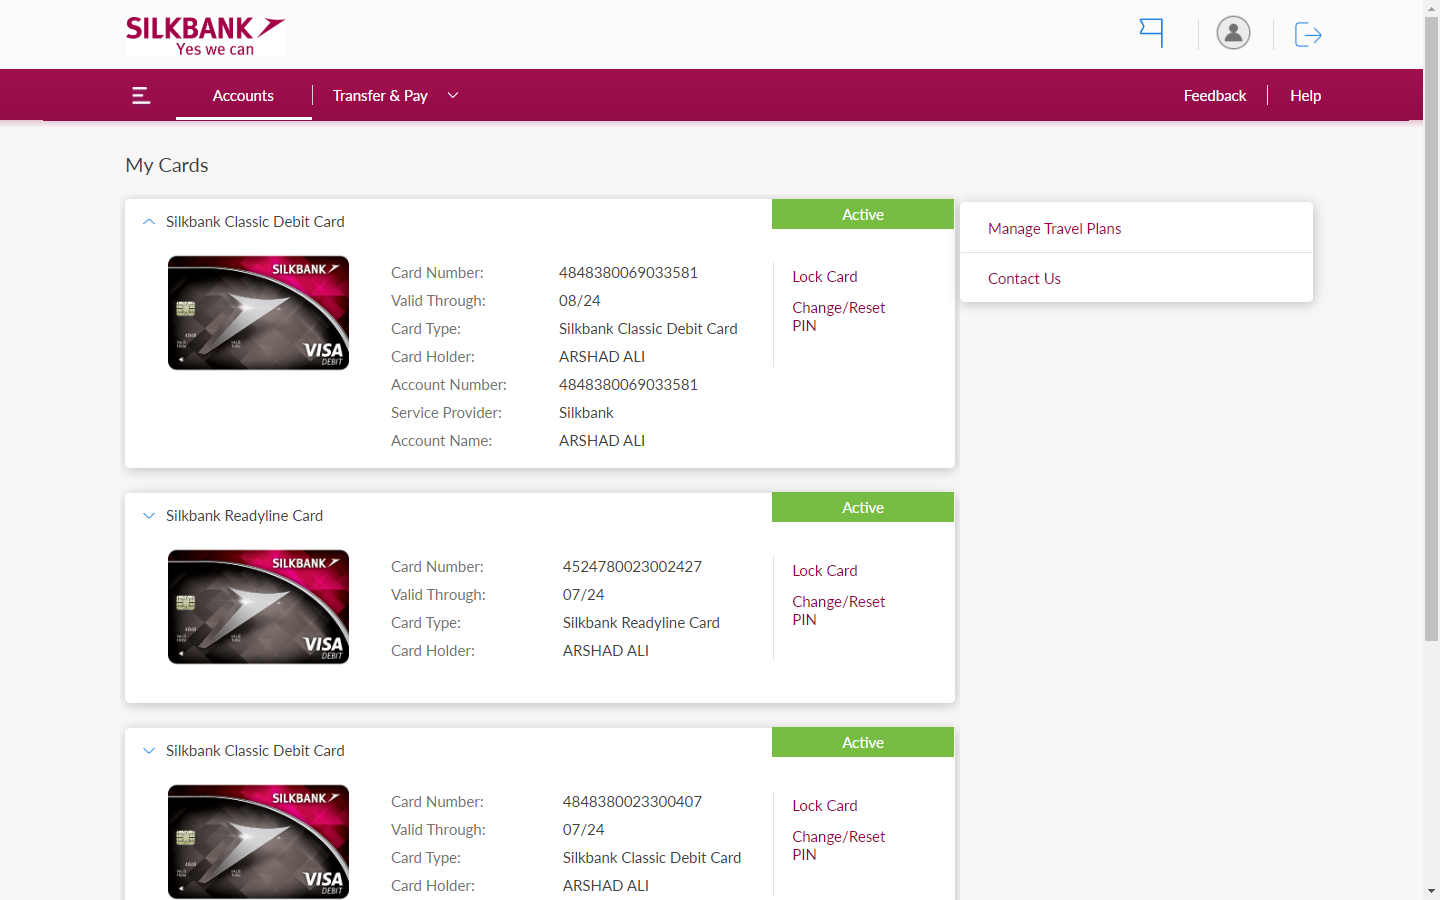Click the logout icon in header
Viewport: 1440px width, 900px height.
pyautogui.click(x=1308, y=35)
